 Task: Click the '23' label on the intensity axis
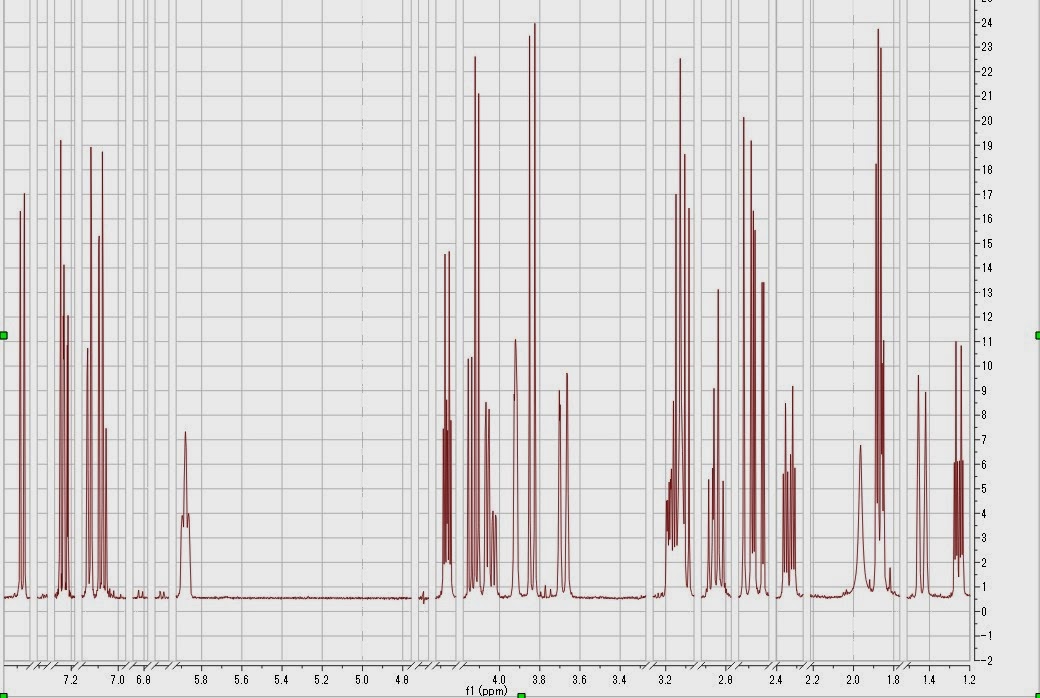[987, 48]
